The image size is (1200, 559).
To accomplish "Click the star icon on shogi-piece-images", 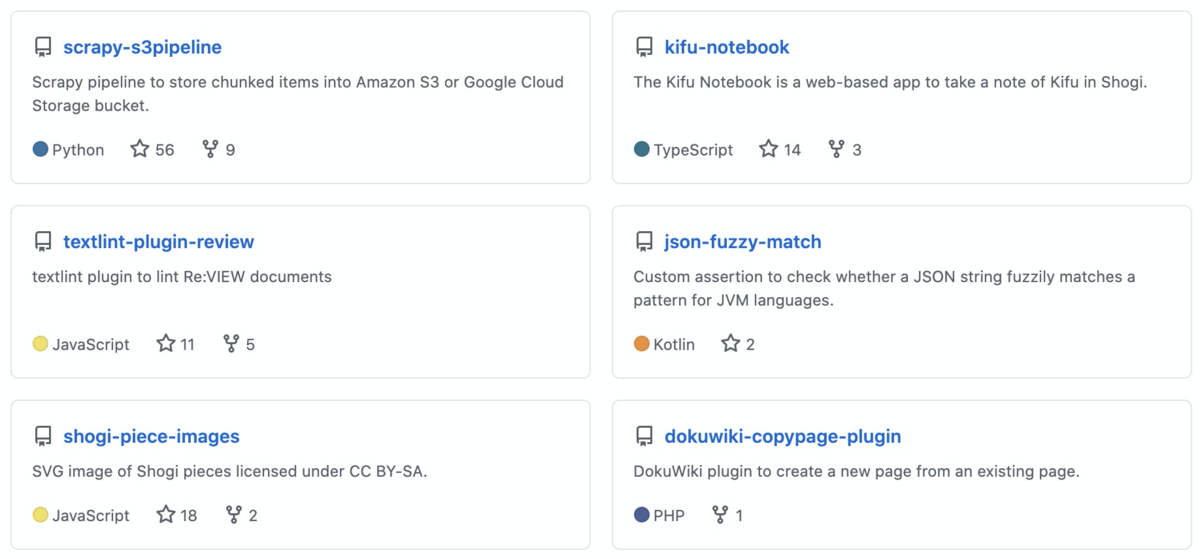I will pyautogui.click(x=166, y=515).
